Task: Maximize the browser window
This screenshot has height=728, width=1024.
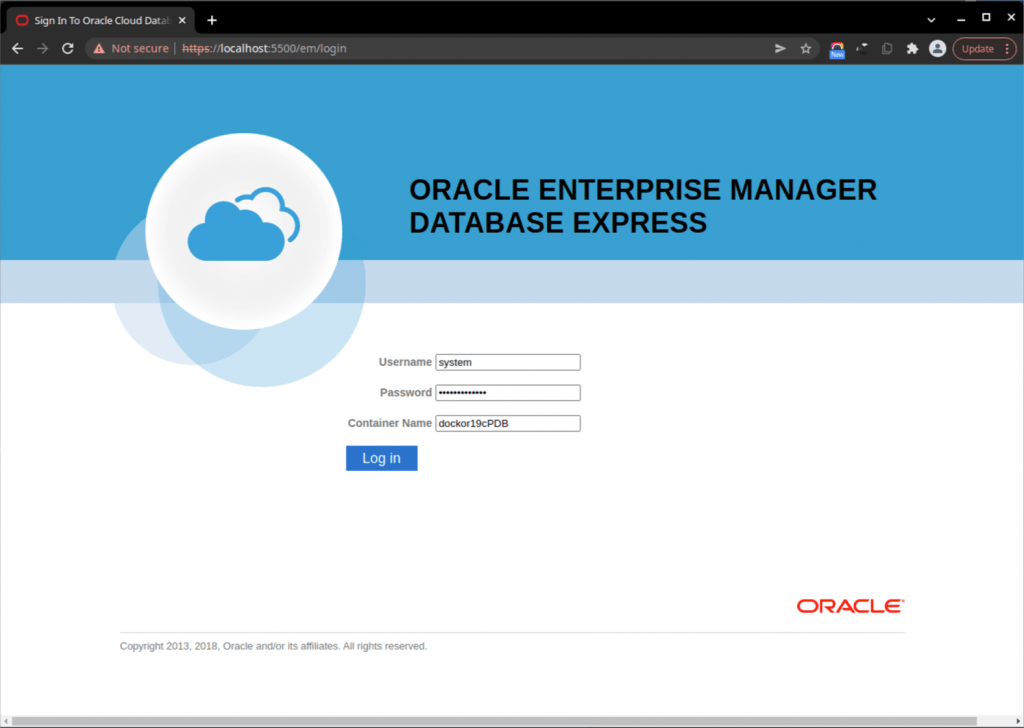Action: 986,18
